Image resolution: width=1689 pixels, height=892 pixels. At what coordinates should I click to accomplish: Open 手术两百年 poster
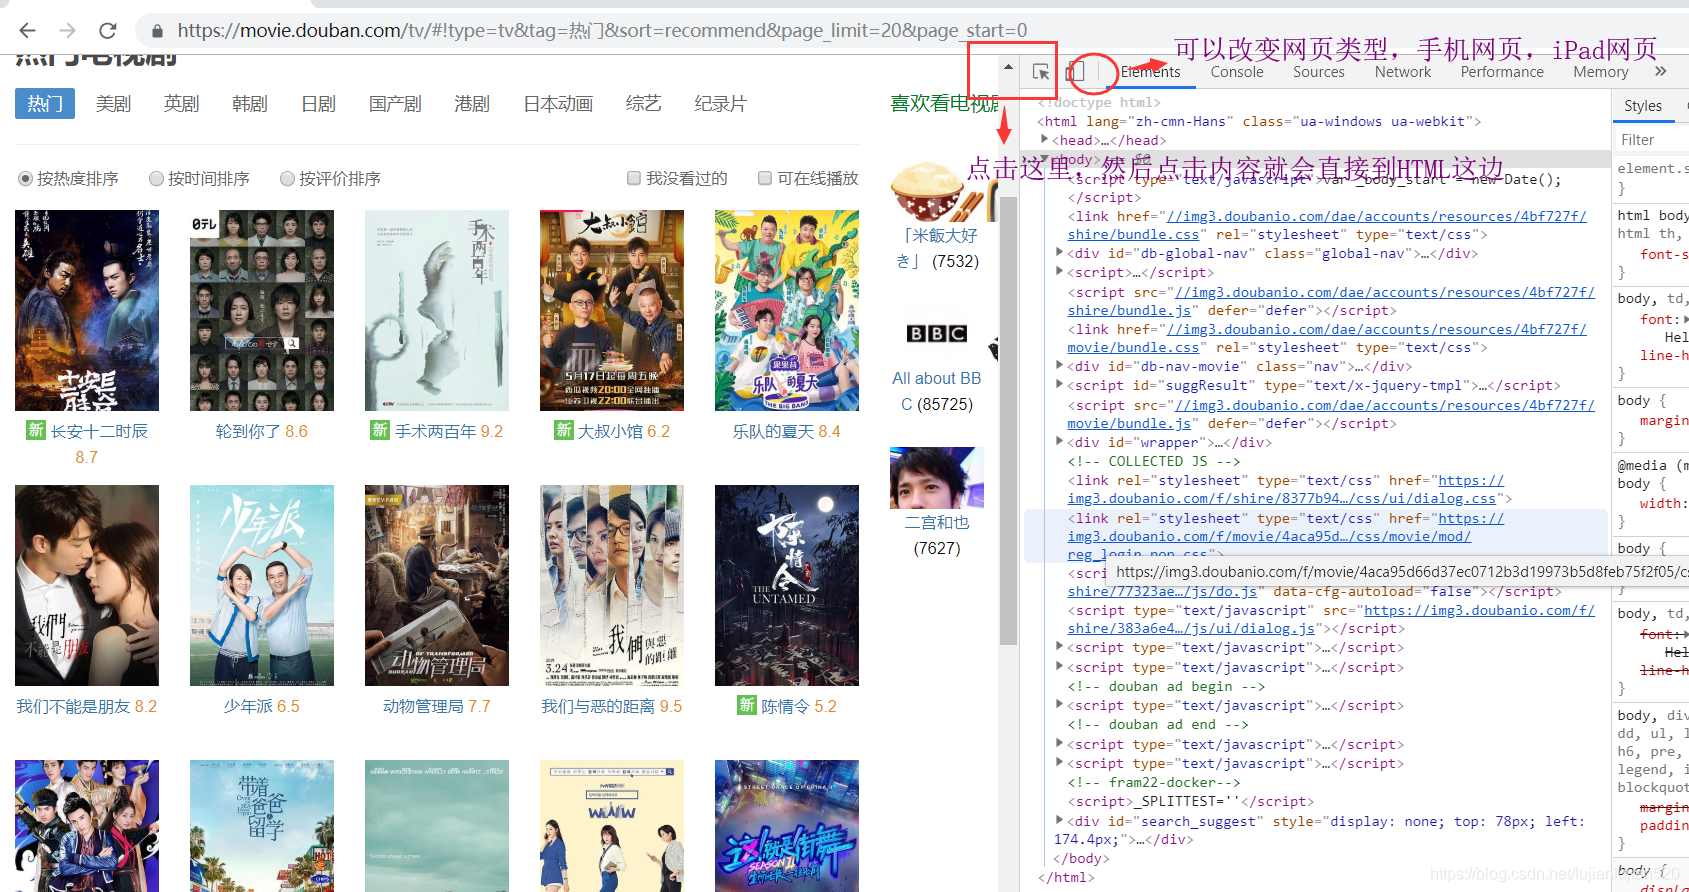(437, 310)
